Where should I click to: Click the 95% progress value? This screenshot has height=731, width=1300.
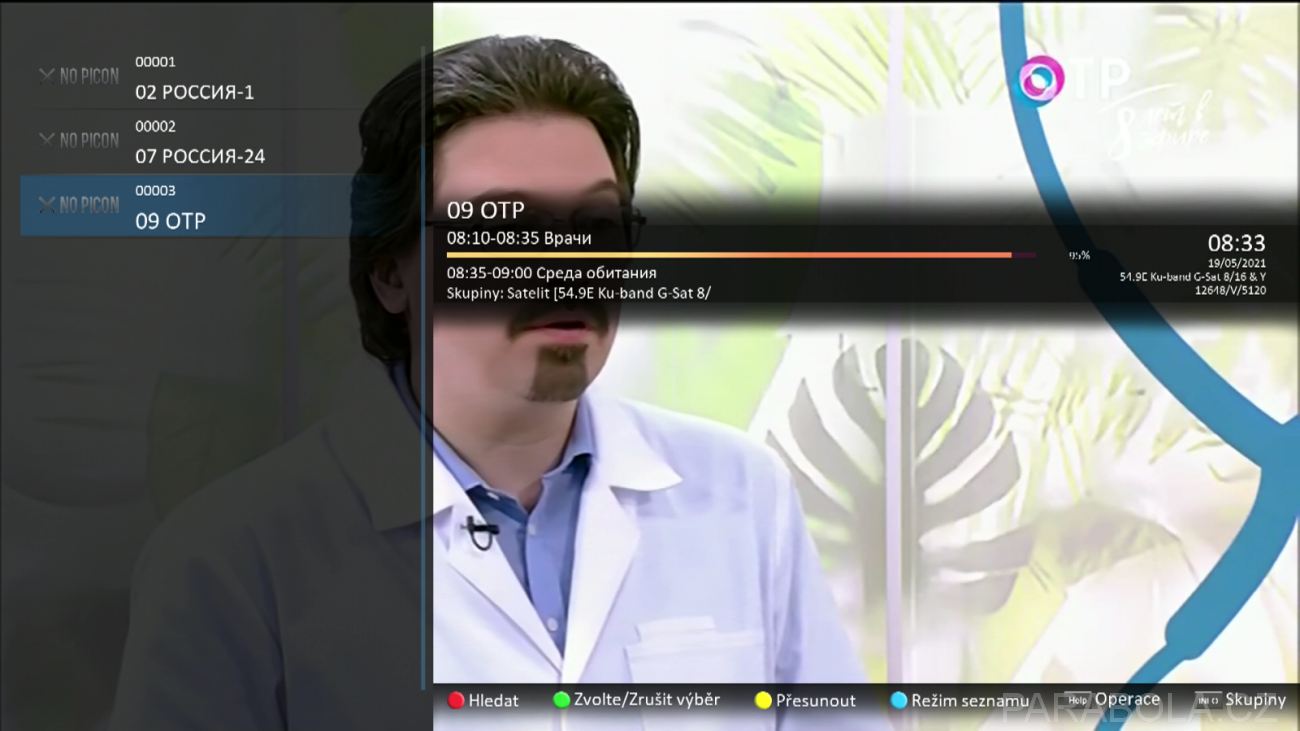pos(1079,256)
